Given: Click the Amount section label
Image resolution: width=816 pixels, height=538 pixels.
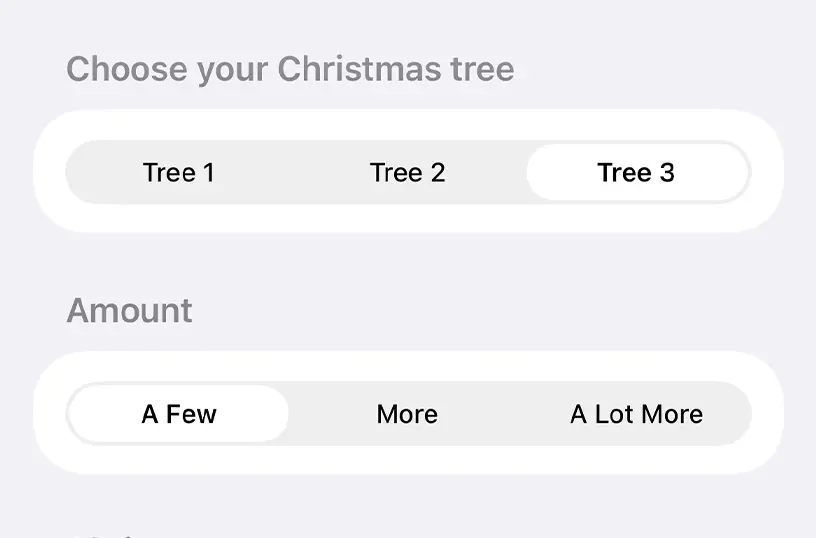Looking at the screenshot, I should click(x=129, y=310).
